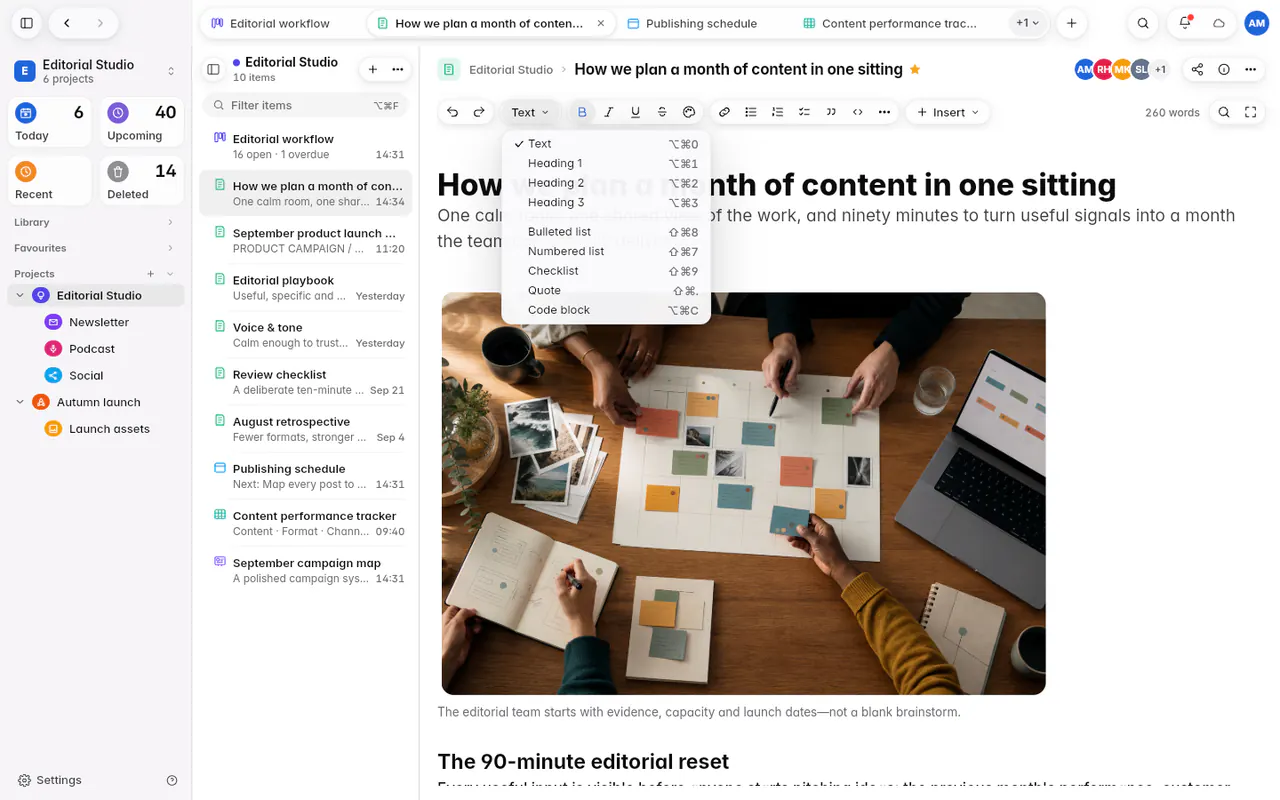Viewport: 1280px width, 800px height.
Task: Click the code toolbar icon
Action: tap(858, 112)
